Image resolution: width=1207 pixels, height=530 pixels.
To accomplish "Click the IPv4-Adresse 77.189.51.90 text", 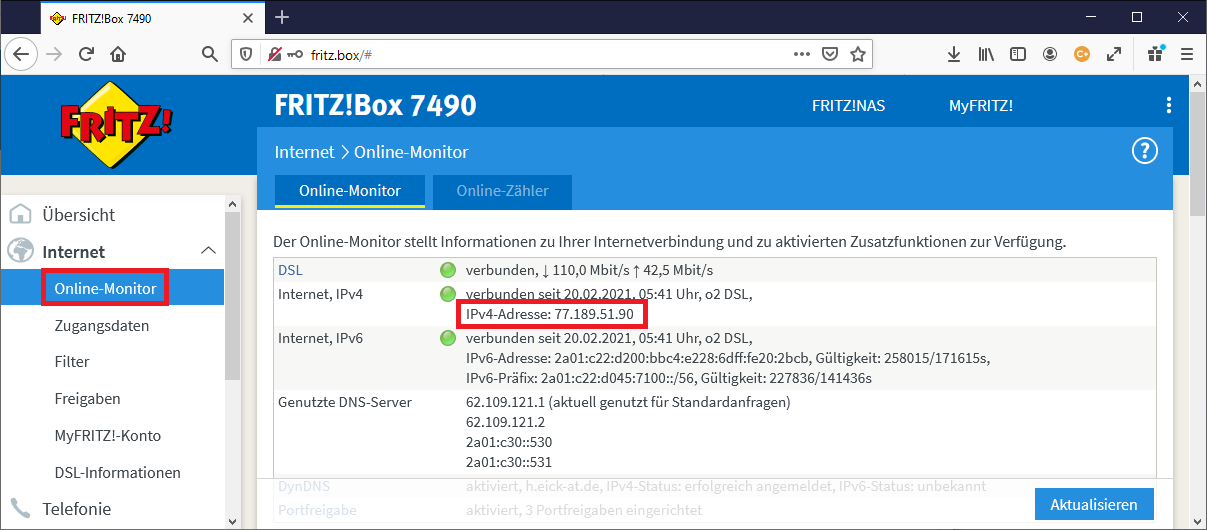I will pyautogui.click(x=550, y=314).
